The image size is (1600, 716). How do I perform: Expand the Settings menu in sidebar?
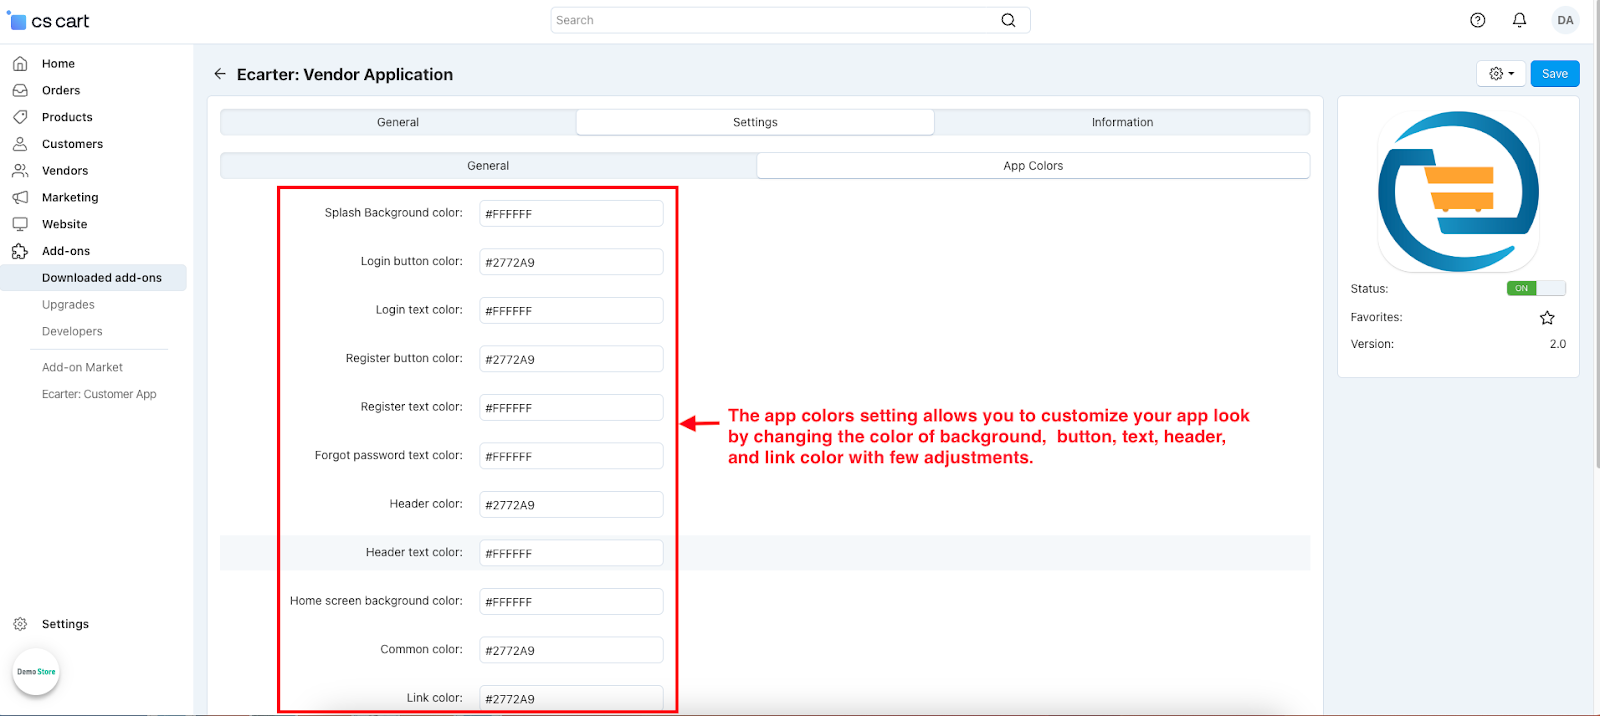pos(65,624)
